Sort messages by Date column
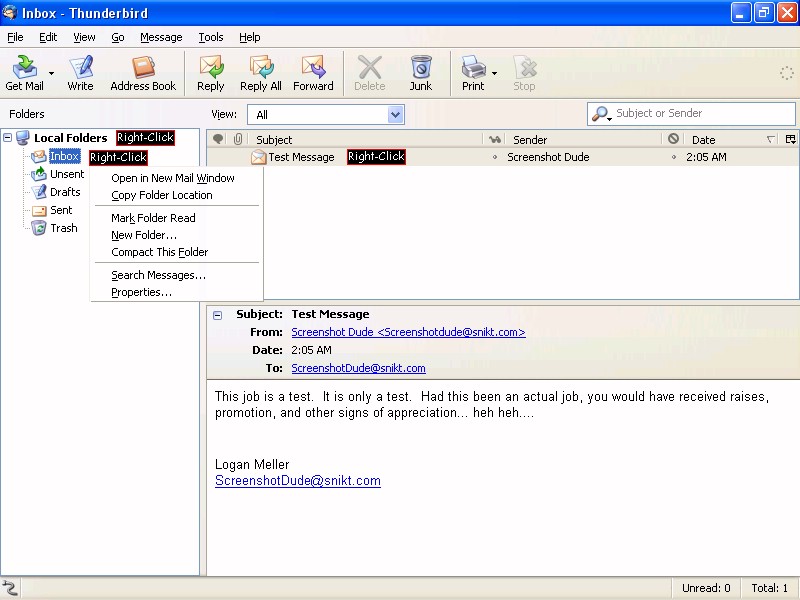This screenshot has width=800, height=600. click(x=732, y=139)
